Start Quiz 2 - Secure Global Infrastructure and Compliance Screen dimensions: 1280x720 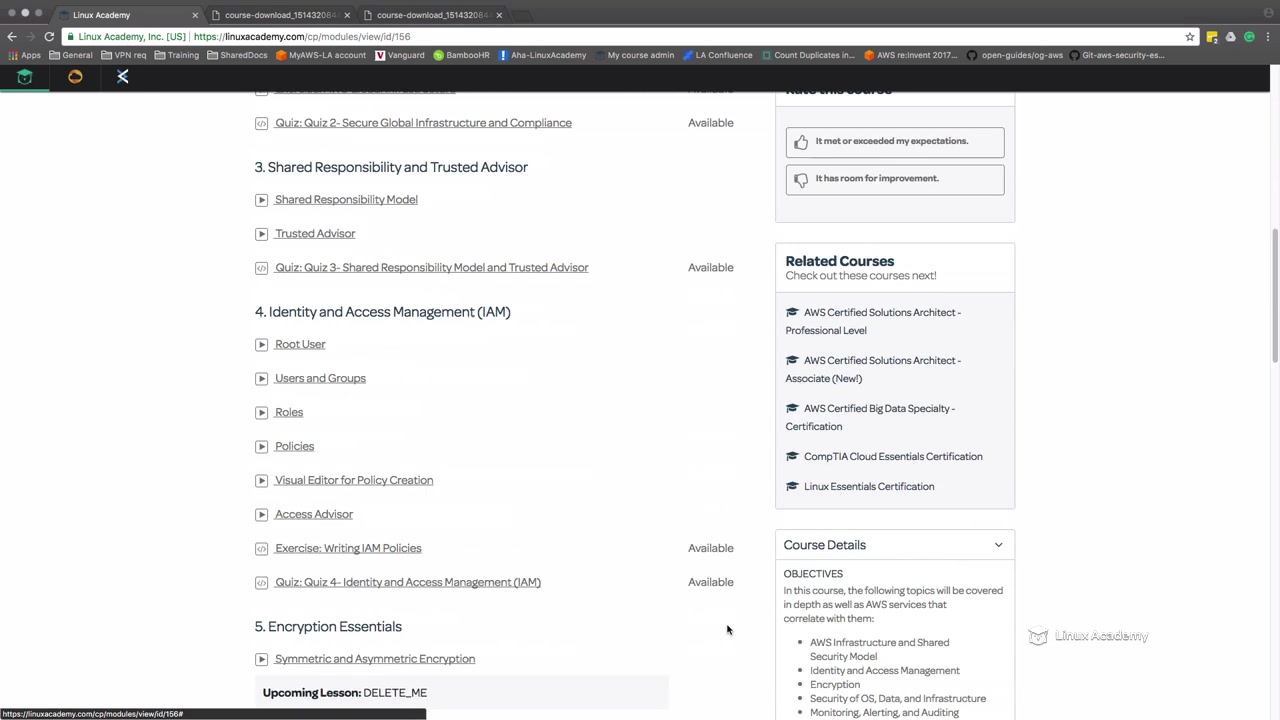point(423,123)
